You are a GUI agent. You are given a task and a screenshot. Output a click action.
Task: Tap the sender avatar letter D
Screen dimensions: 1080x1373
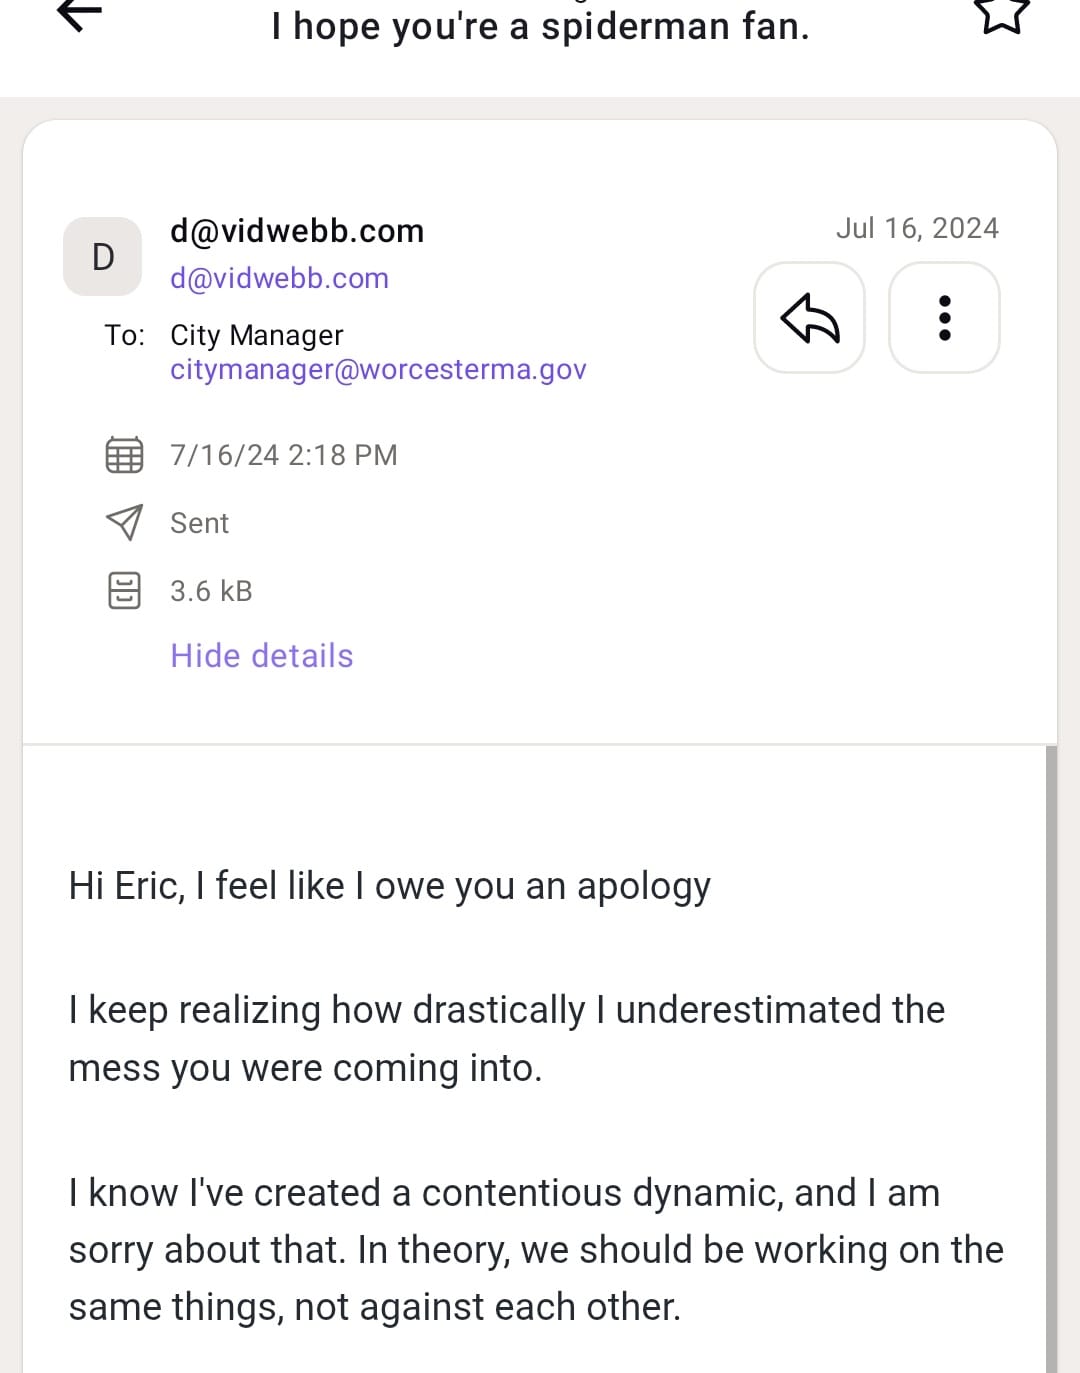coord(103,257)
